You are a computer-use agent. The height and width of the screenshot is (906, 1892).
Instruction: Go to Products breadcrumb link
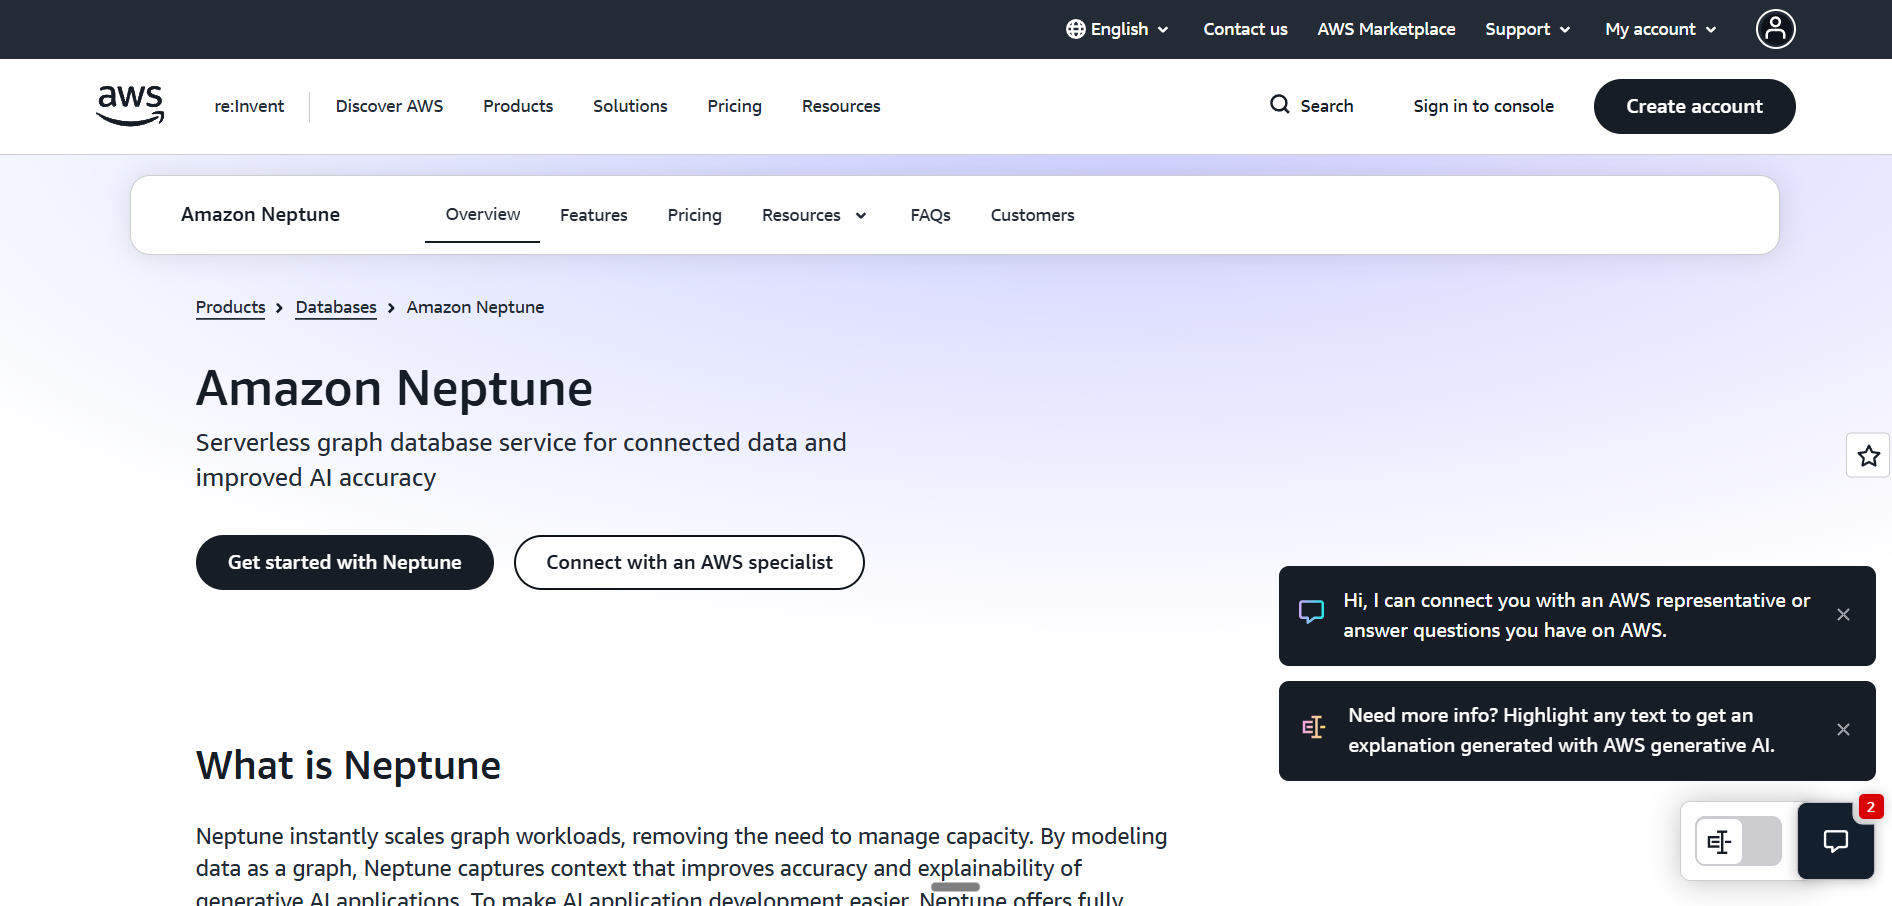[x=230, y=307]
